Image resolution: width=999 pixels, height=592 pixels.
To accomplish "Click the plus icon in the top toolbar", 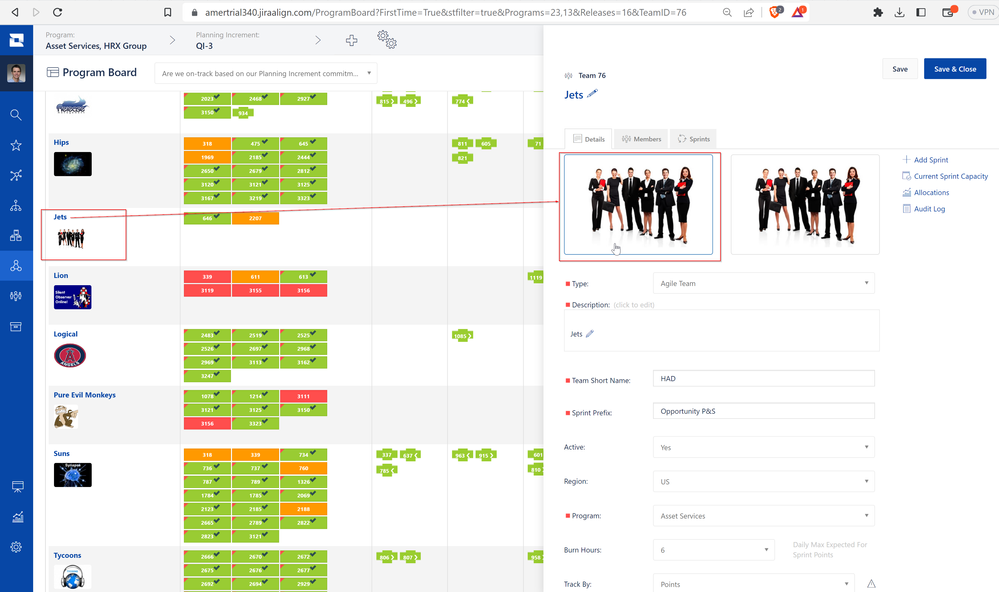I will [x=352, y=40].
